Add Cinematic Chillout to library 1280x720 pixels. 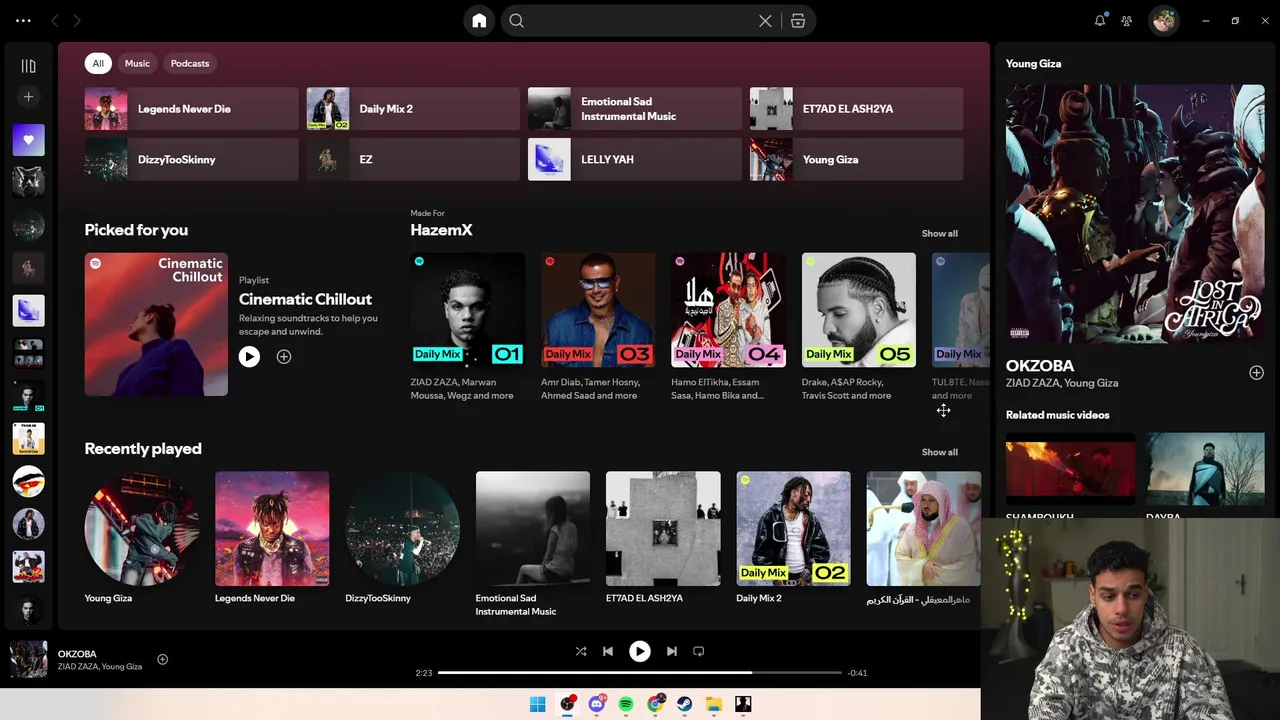coord(284,356)
